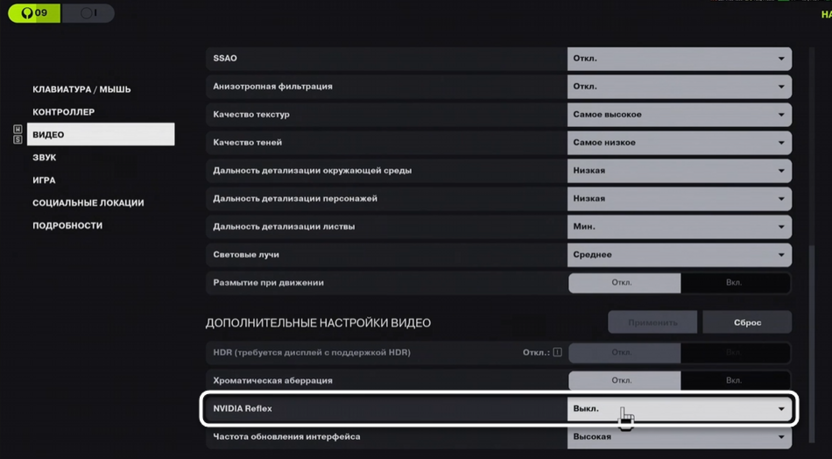Set Размытие при движении to Откл.

[x=625, y=283]
